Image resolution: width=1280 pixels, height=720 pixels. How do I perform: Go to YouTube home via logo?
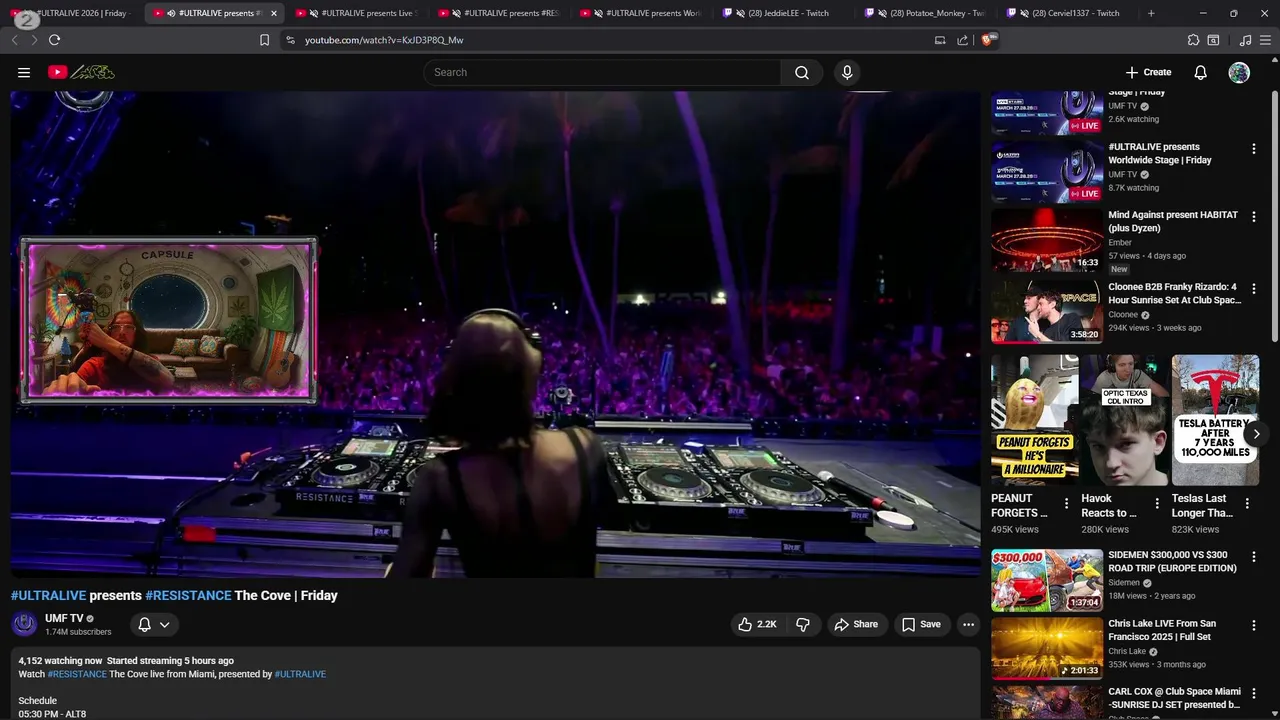(81, 72)
